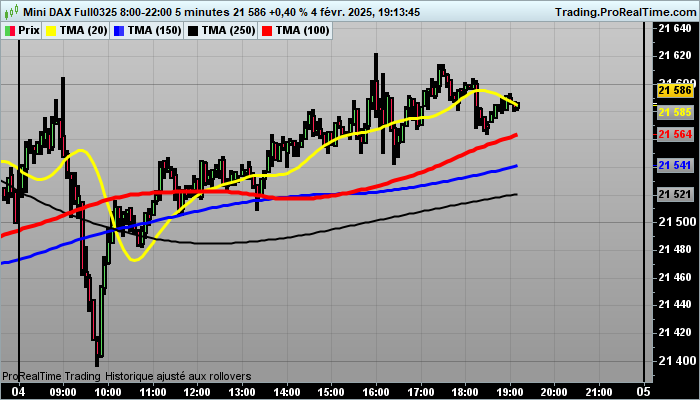The height and width of the screenshot is (400, 700).
Task: Open the TMA (150) indicator settings
Action: point(146,31)
